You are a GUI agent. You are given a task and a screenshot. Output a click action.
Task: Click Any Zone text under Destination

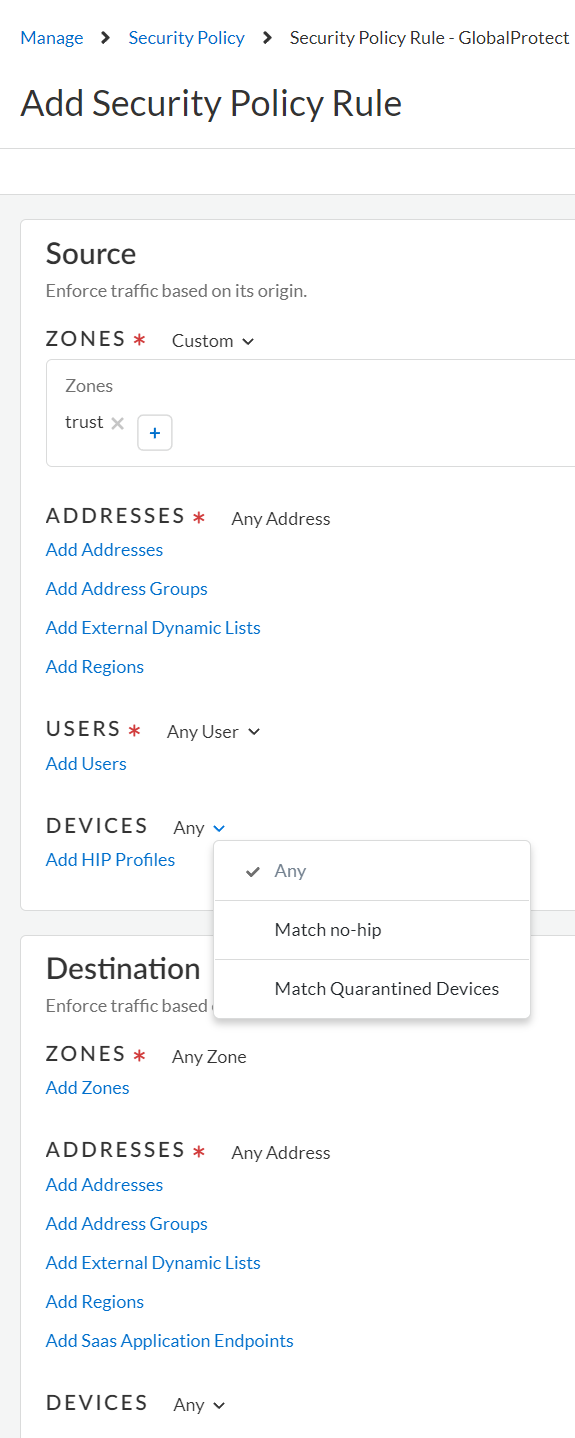209,1057
